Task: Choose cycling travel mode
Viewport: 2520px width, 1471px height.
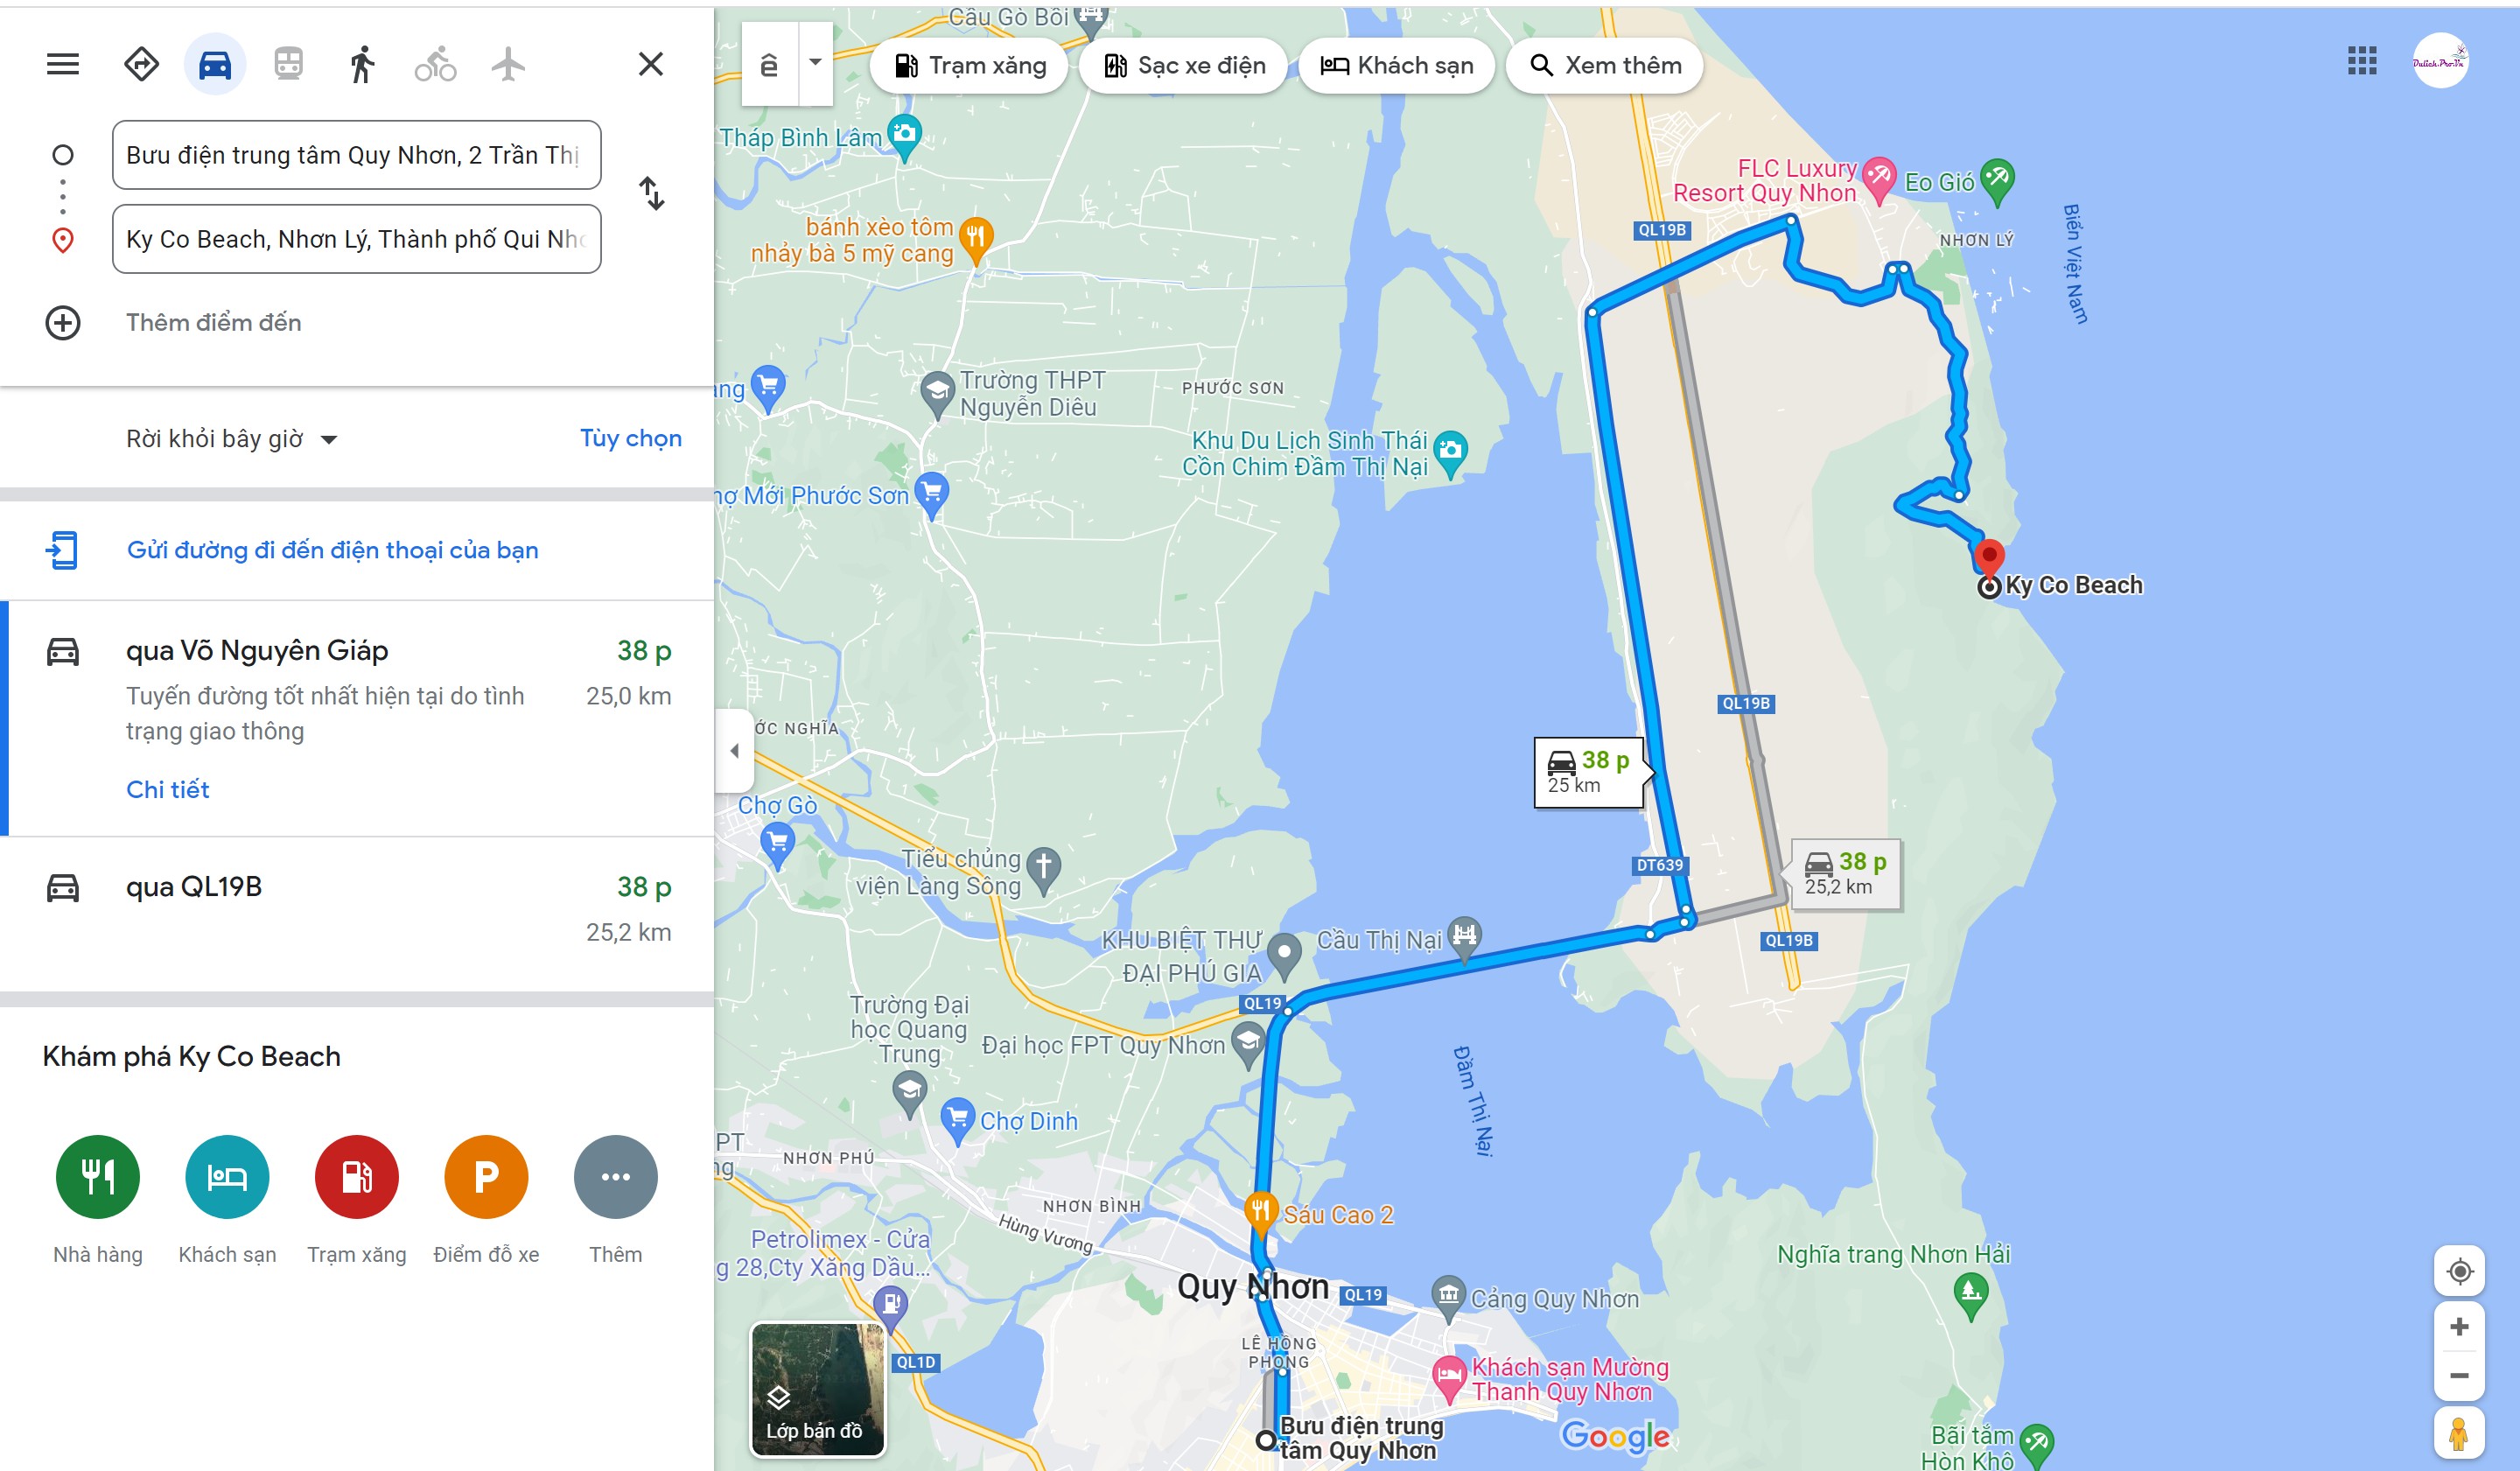Action: [x=435, y=65]
